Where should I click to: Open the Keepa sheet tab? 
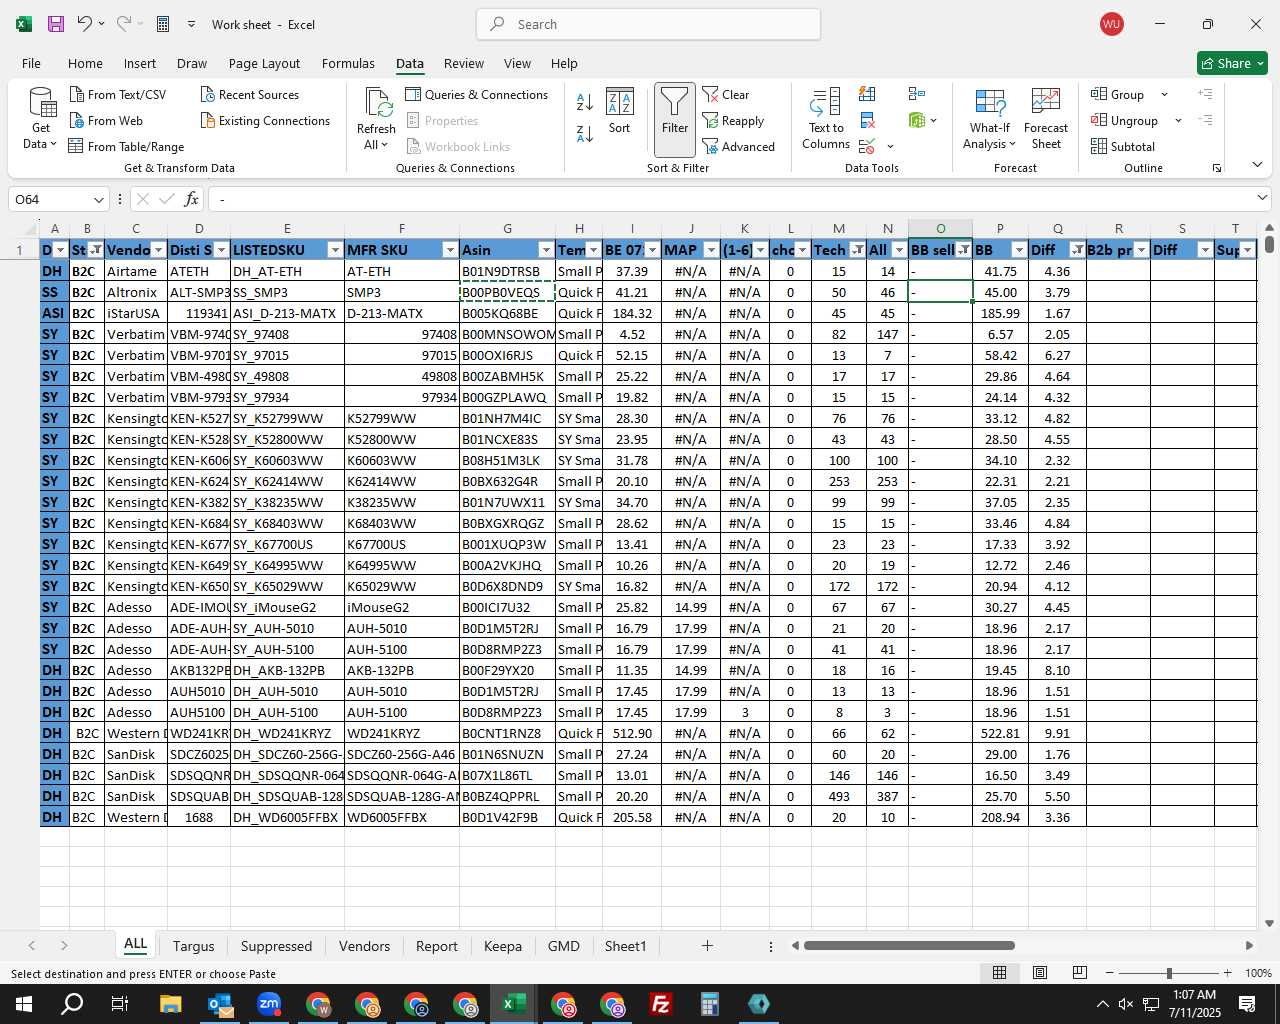[x=503, y=946]
